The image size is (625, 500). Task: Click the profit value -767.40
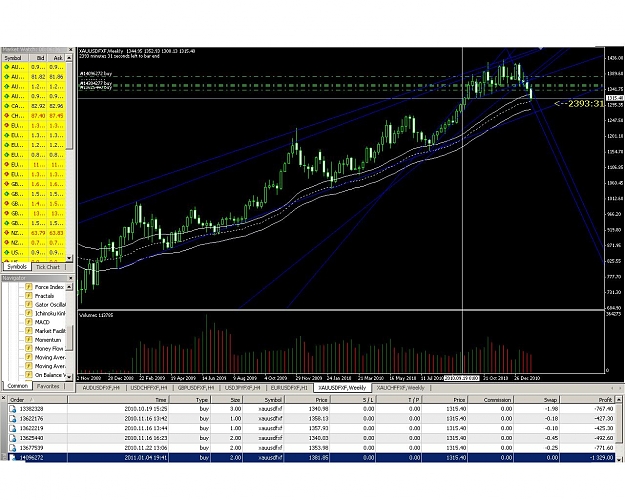coord(603,409)
